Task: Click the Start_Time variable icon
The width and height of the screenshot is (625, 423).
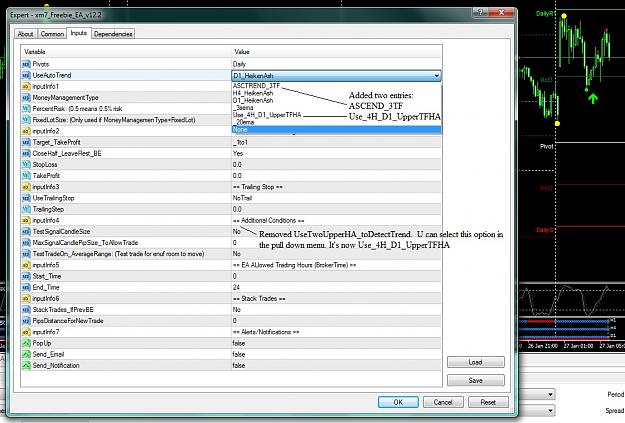Action: [x=26, y=276]
